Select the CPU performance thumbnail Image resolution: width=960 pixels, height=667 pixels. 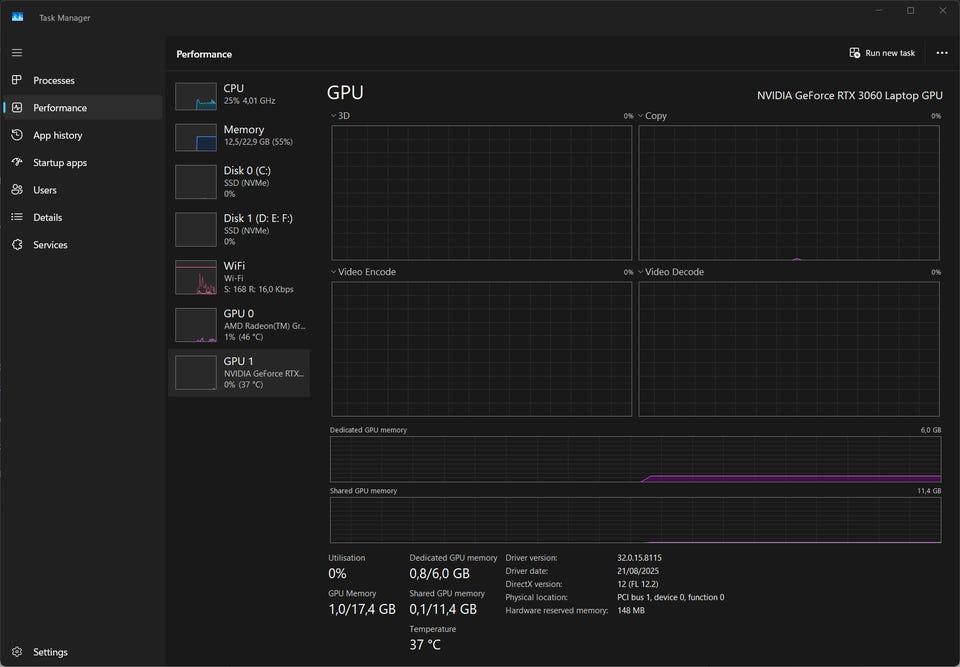click(196, 96)
